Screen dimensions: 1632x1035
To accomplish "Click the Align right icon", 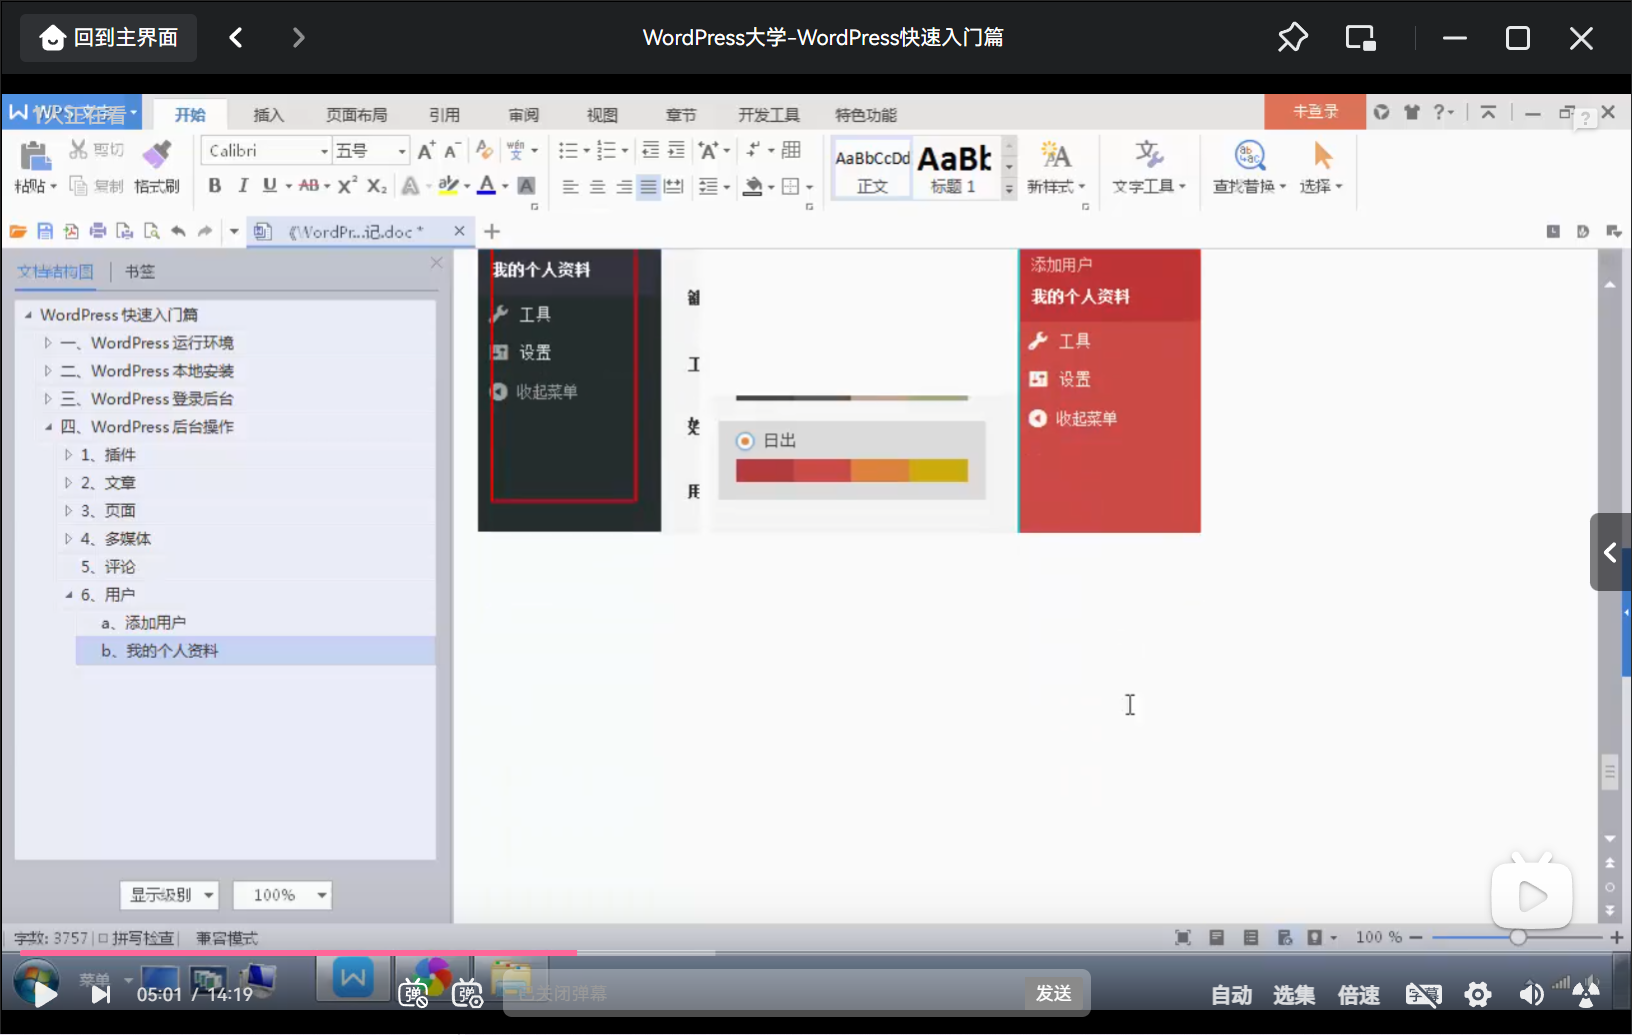I will click(624, 186).
